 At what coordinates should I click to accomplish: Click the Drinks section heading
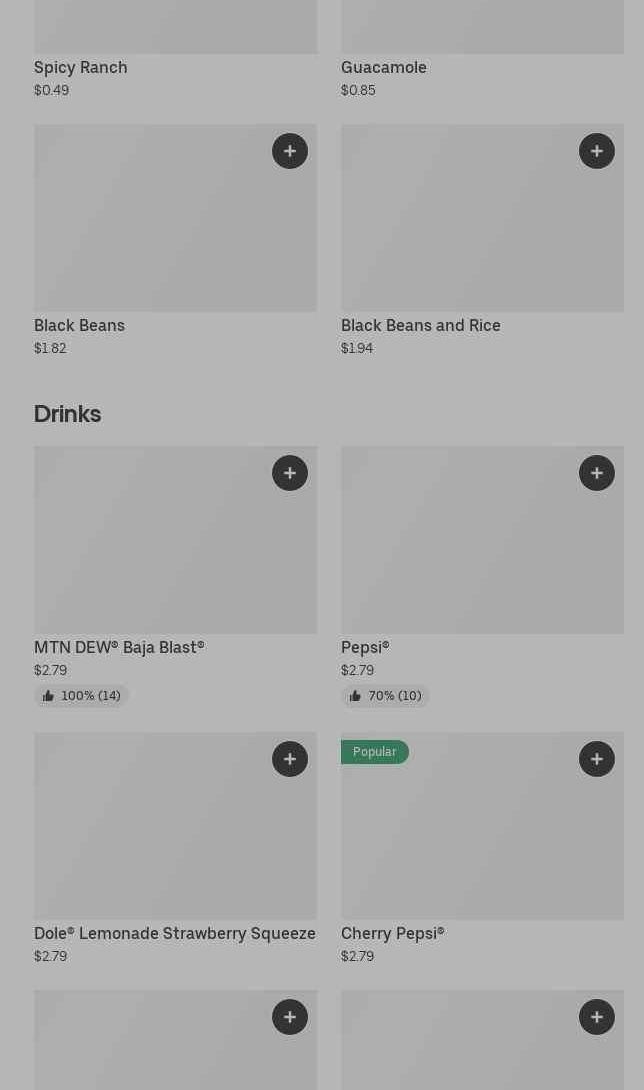pyautogui.click(x=67, y=414)
